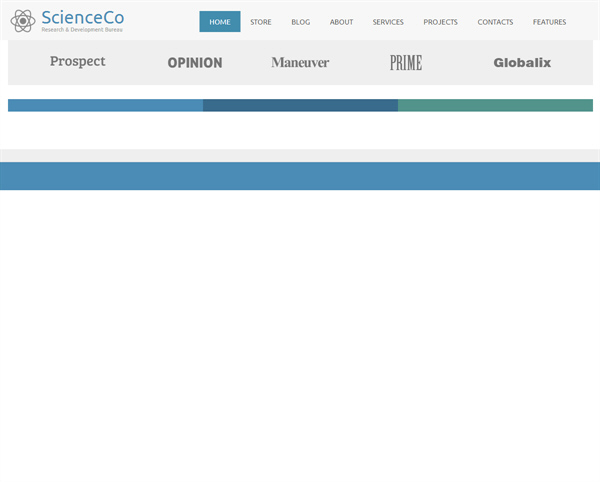Navigate to the SERVICES page

(388, 22)
